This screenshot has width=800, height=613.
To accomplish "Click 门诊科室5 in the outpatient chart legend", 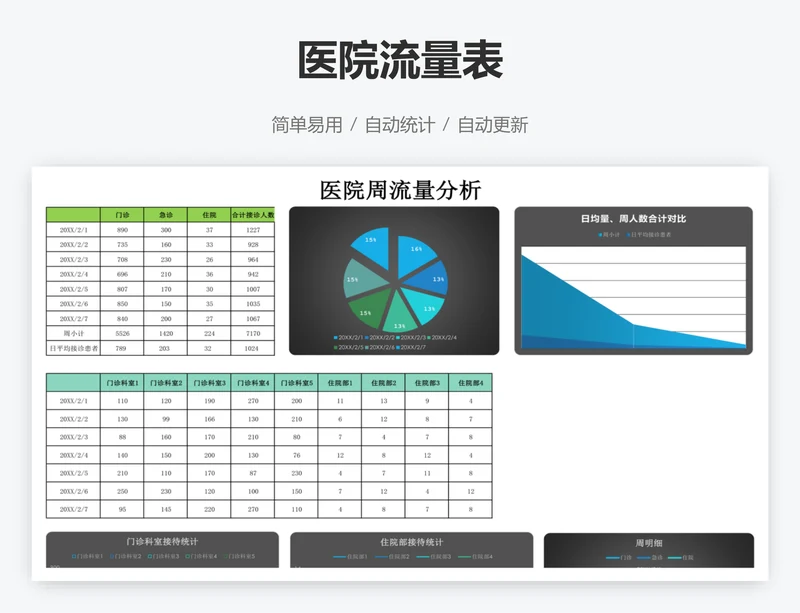I will 239,556.
